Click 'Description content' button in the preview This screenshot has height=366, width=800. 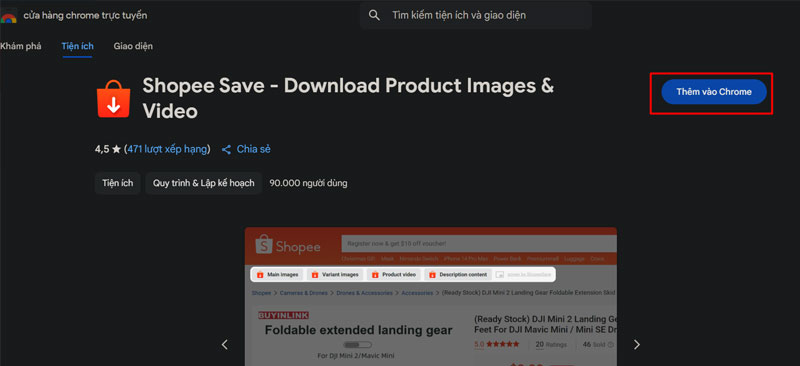[x=458, y=275]
